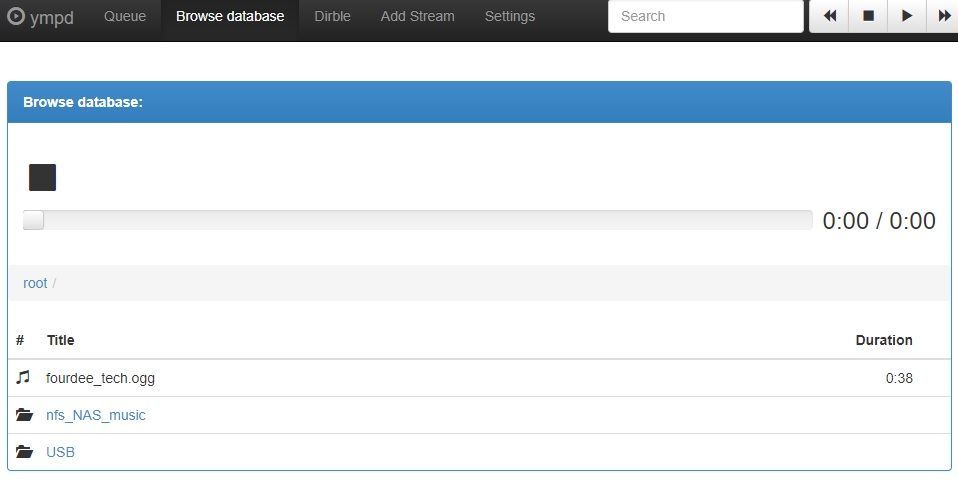Skip to next track button
Image resolution: width=958 pixels, height=504 pixels.
point(943,16)
